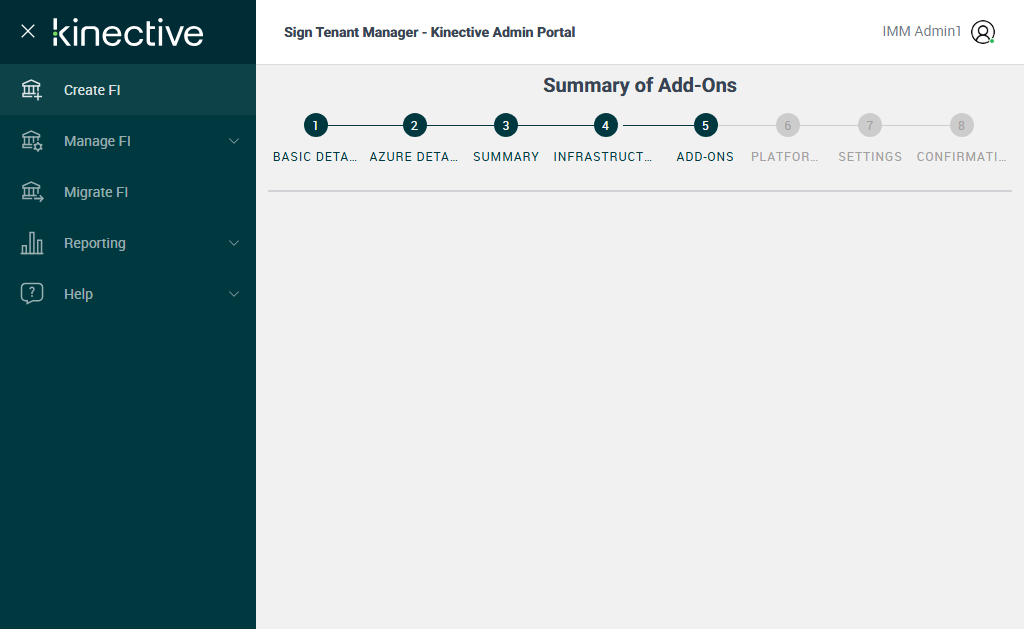Go to step 1 circle Basic Details
The height and width of the screenshot is (629, 1024).
coord(315,125)
